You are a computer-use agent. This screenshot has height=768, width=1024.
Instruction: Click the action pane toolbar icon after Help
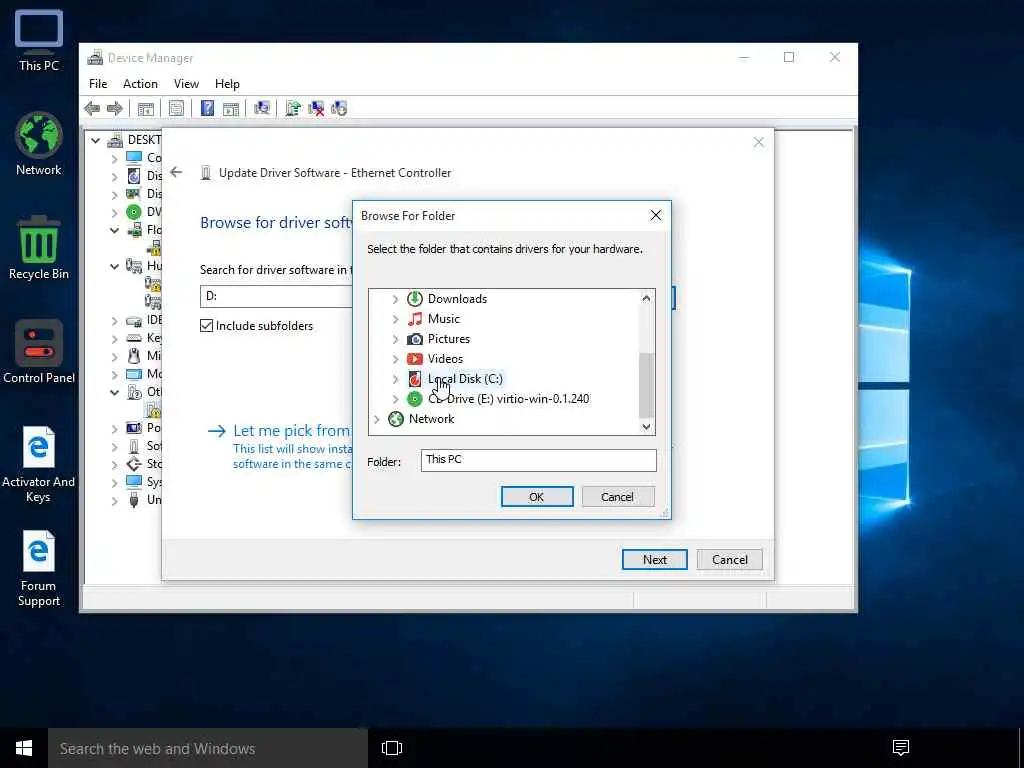click(x=231, y=108)
